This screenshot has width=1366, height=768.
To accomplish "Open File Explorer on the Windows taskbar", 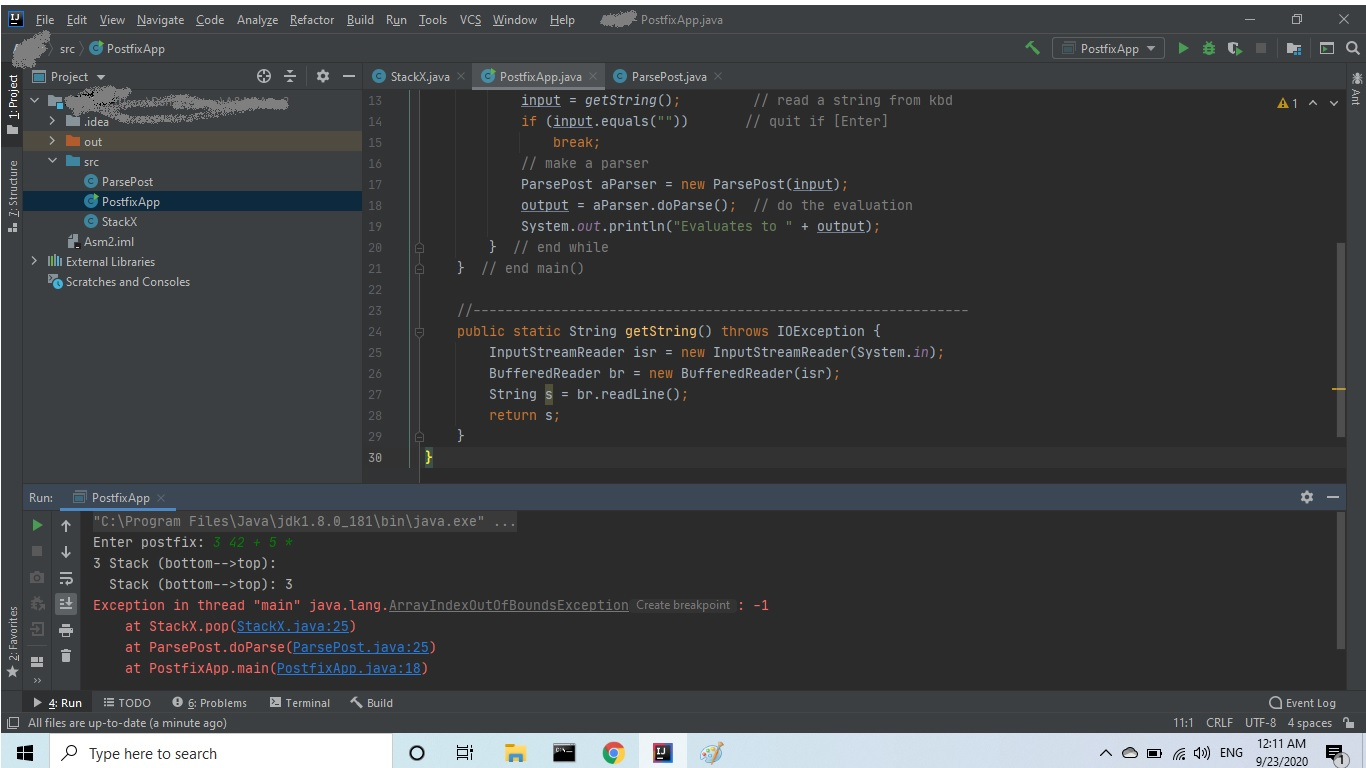I will (515, 753).
